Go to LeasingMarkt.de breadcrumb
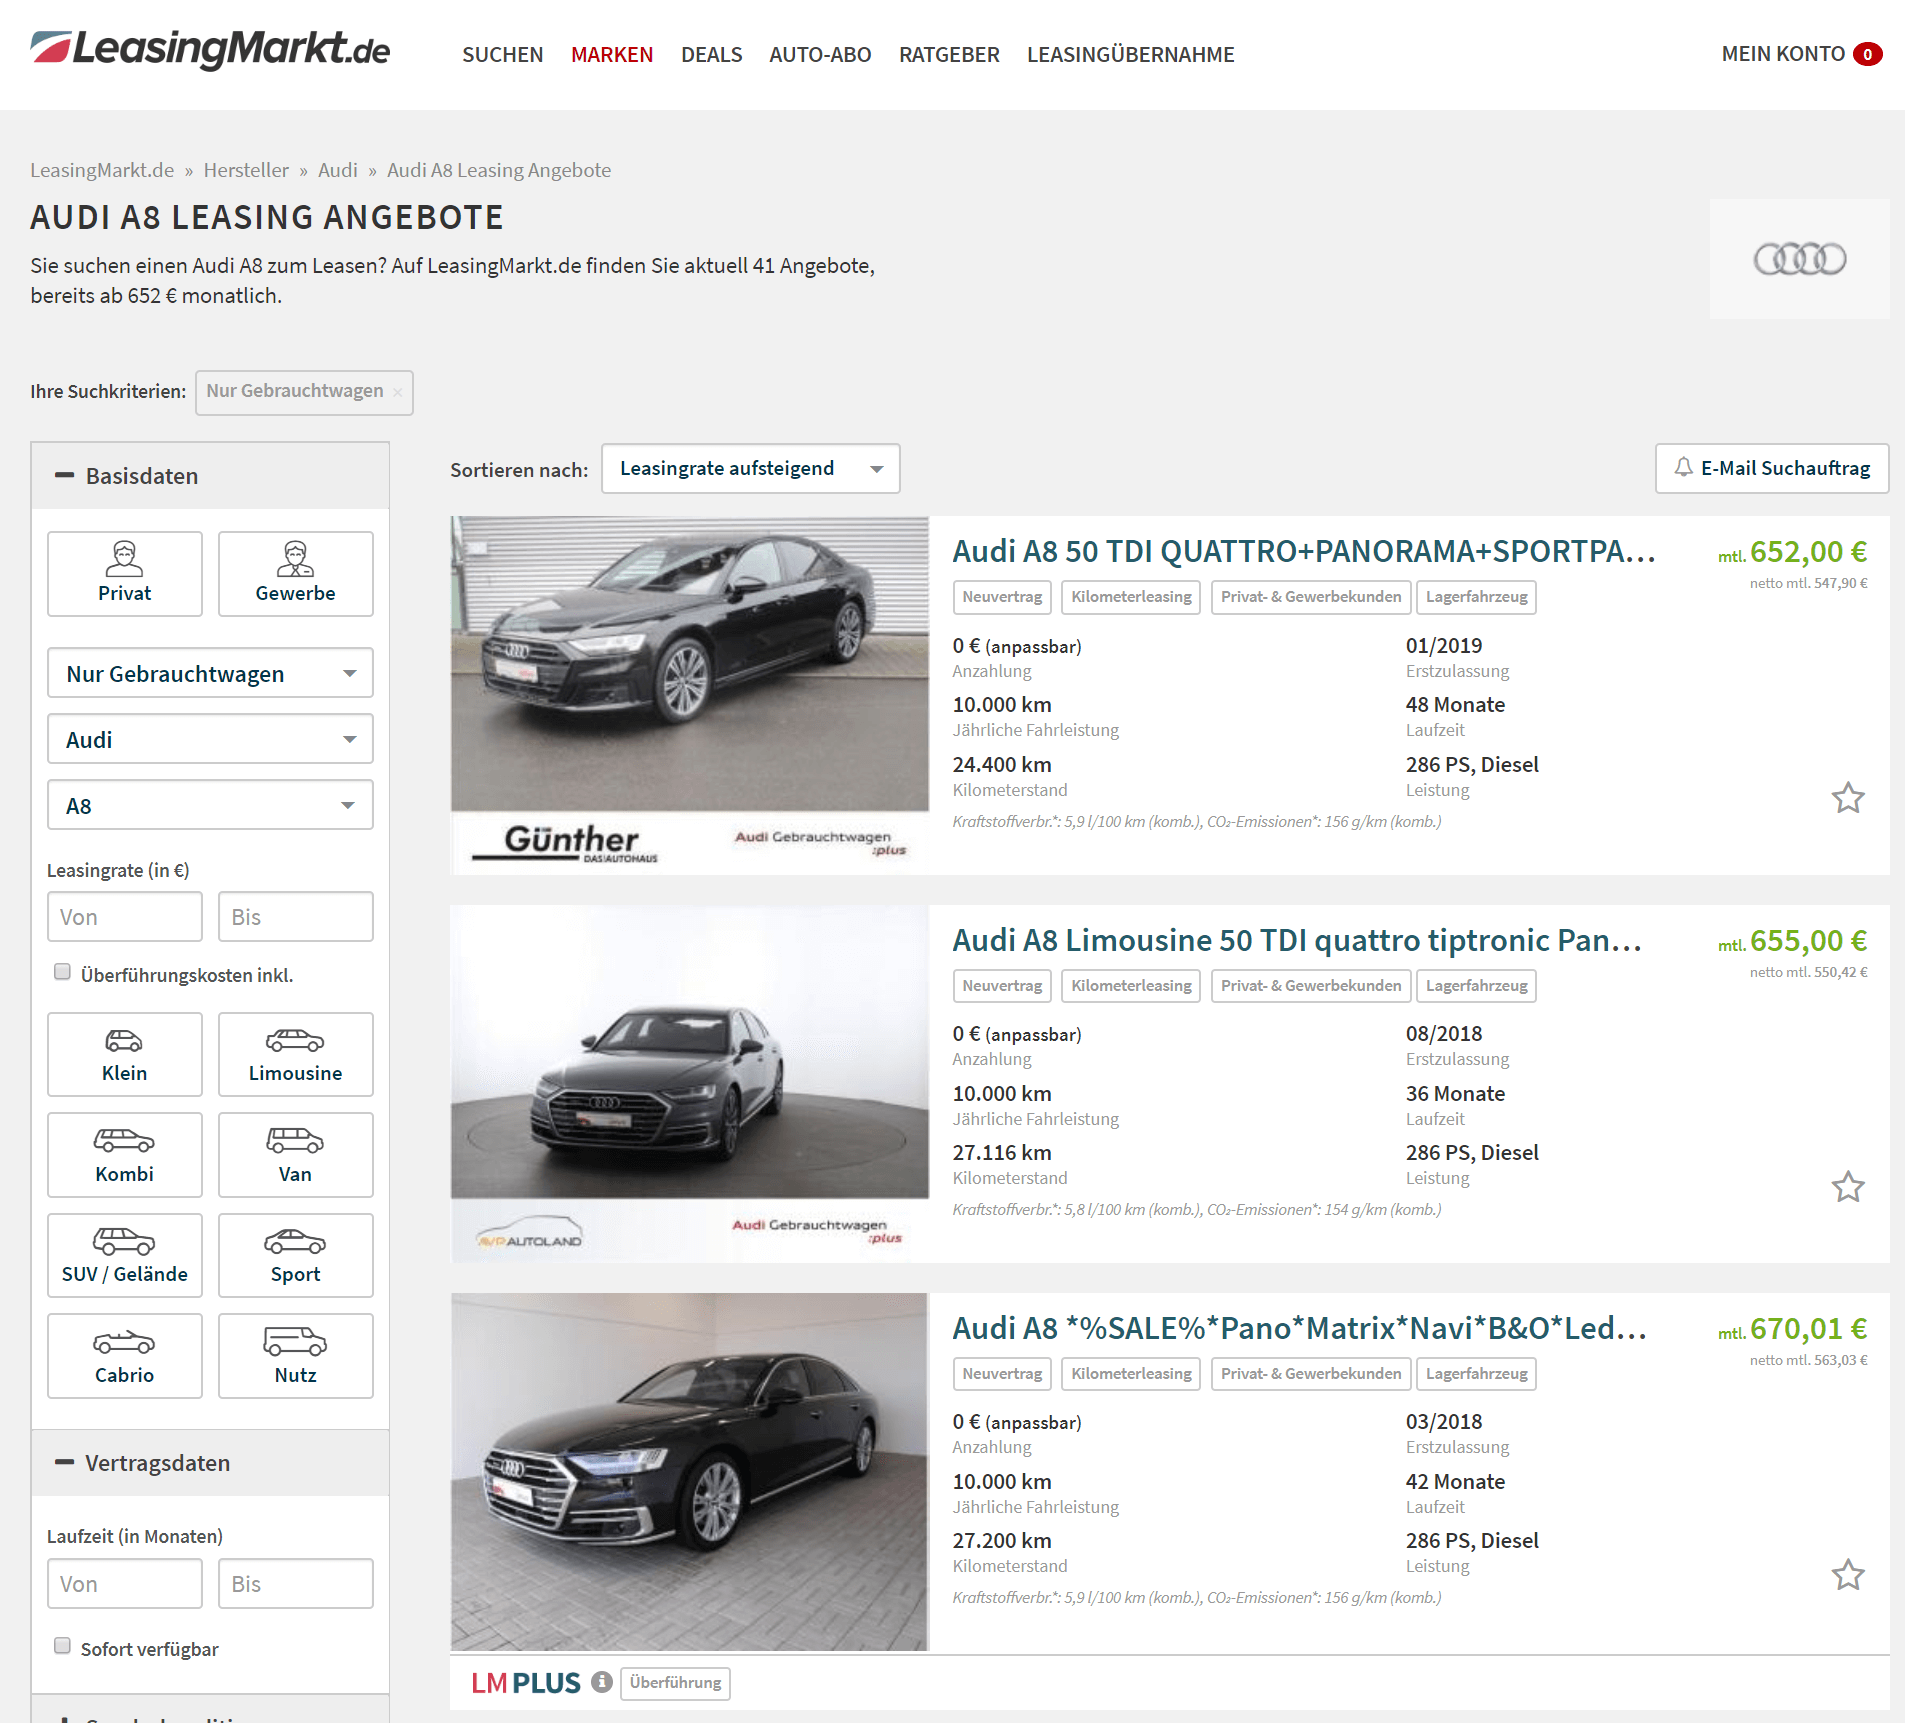 point(102,170)
